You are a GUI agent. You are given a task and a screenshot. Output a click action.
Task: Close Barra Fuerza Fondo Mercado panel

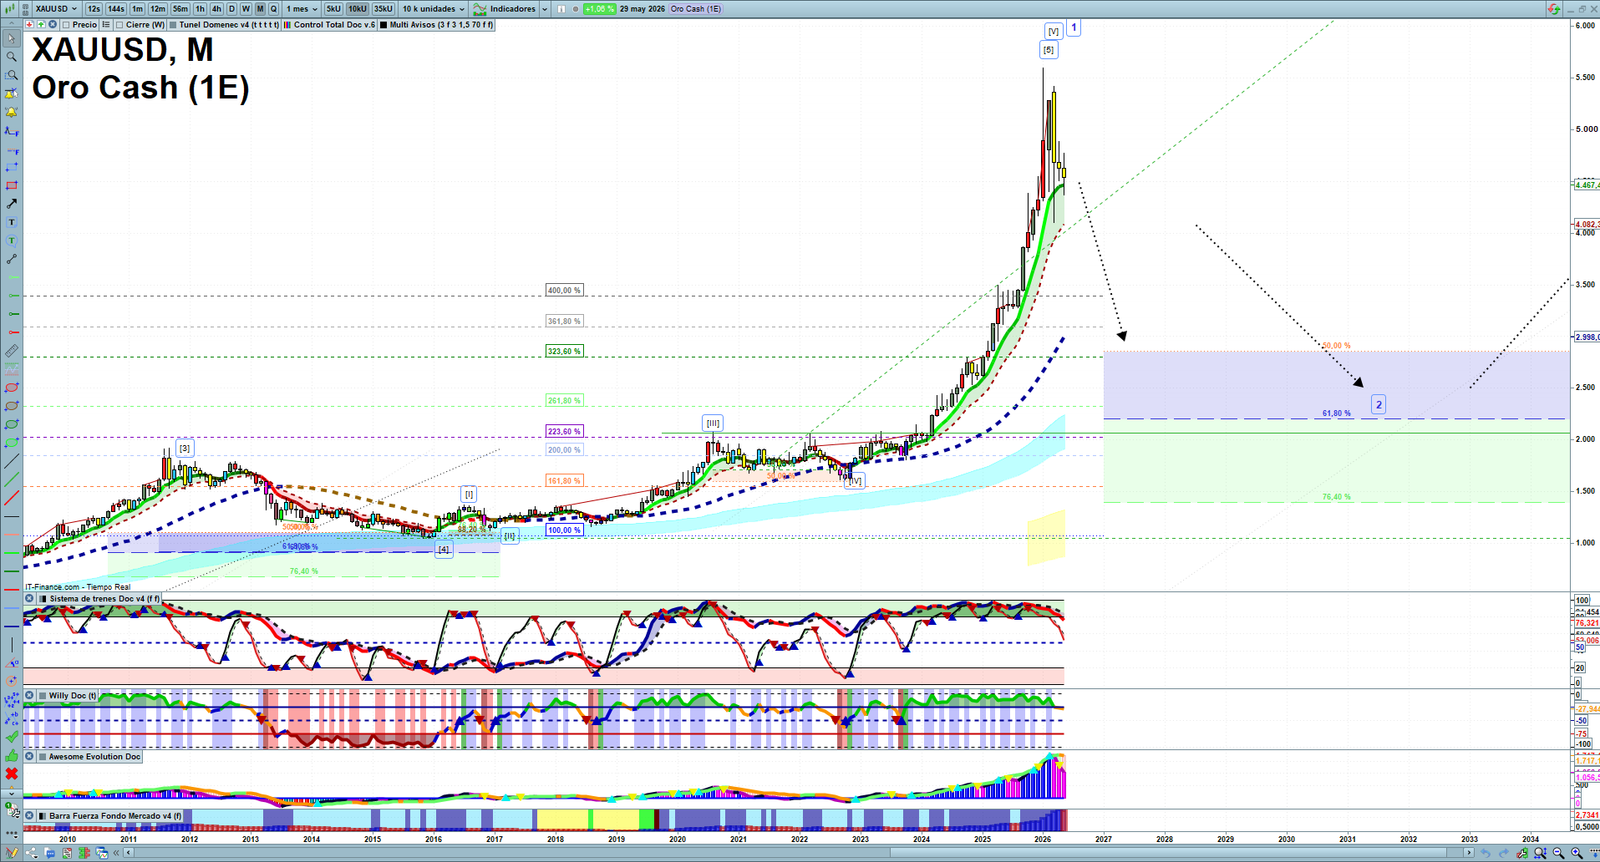point(30,816)
